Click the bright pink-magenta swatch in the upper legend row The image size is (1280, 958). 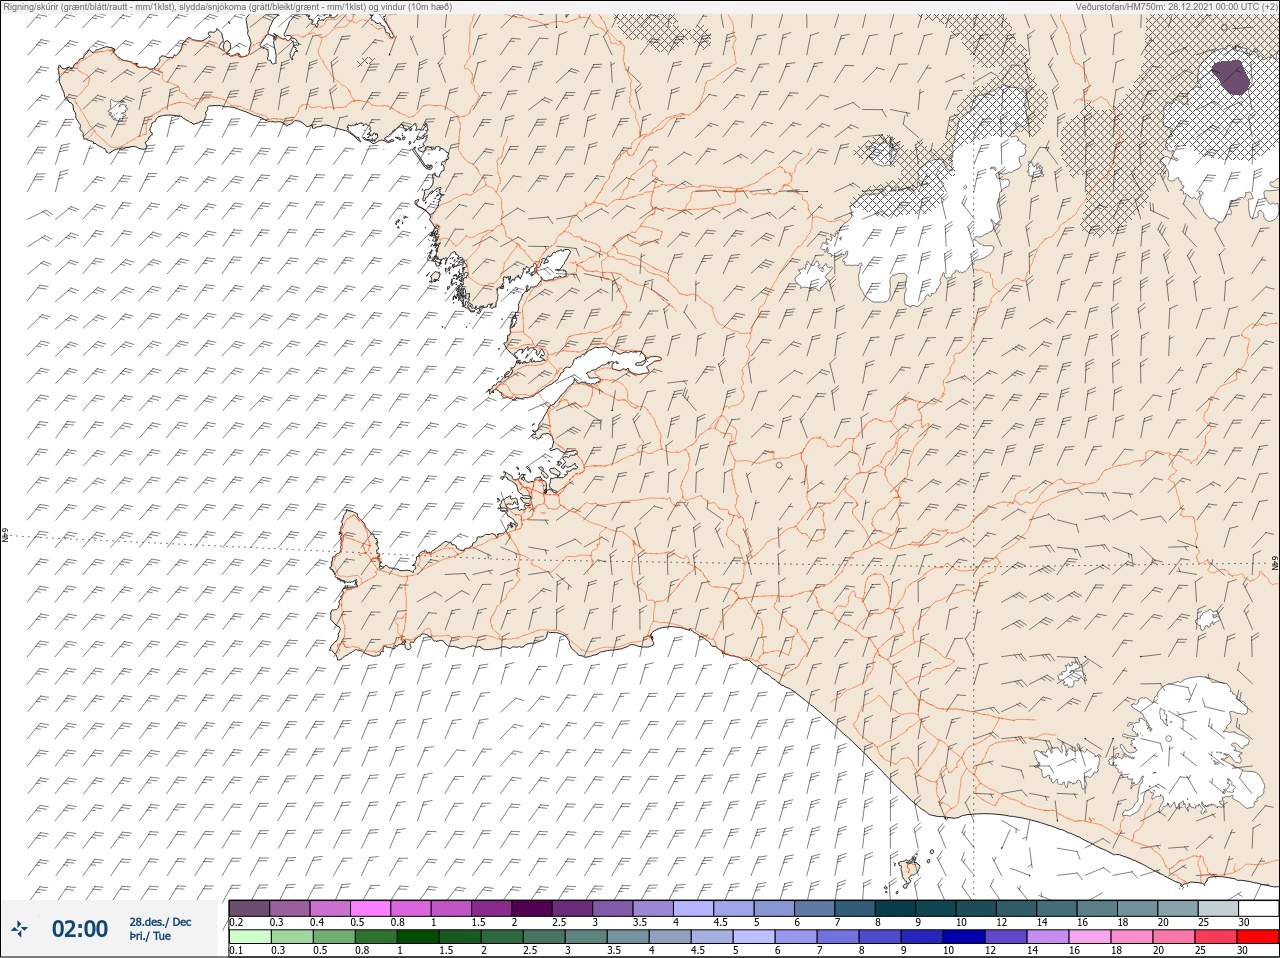(371, 908)
